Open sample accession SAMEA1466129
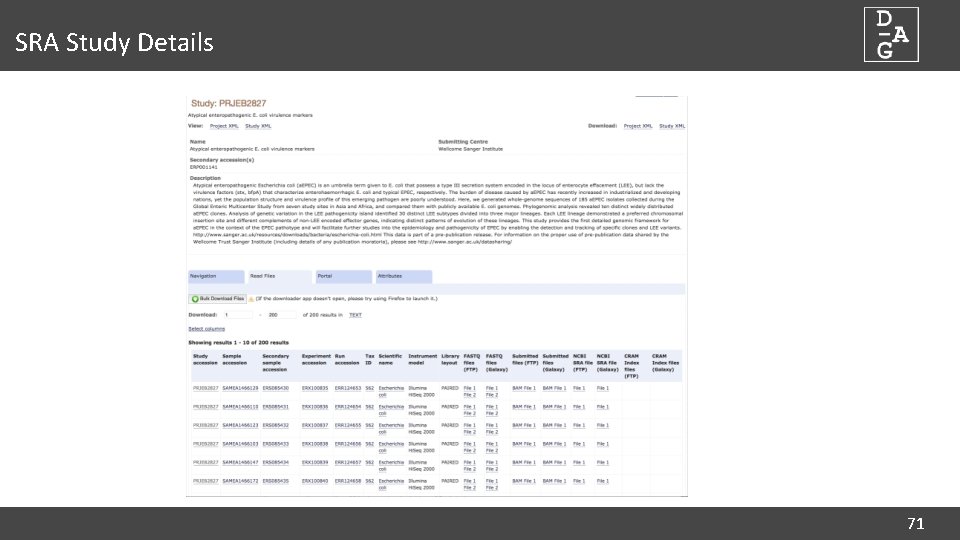Viewport: 960px width, 540px height. 240,388
